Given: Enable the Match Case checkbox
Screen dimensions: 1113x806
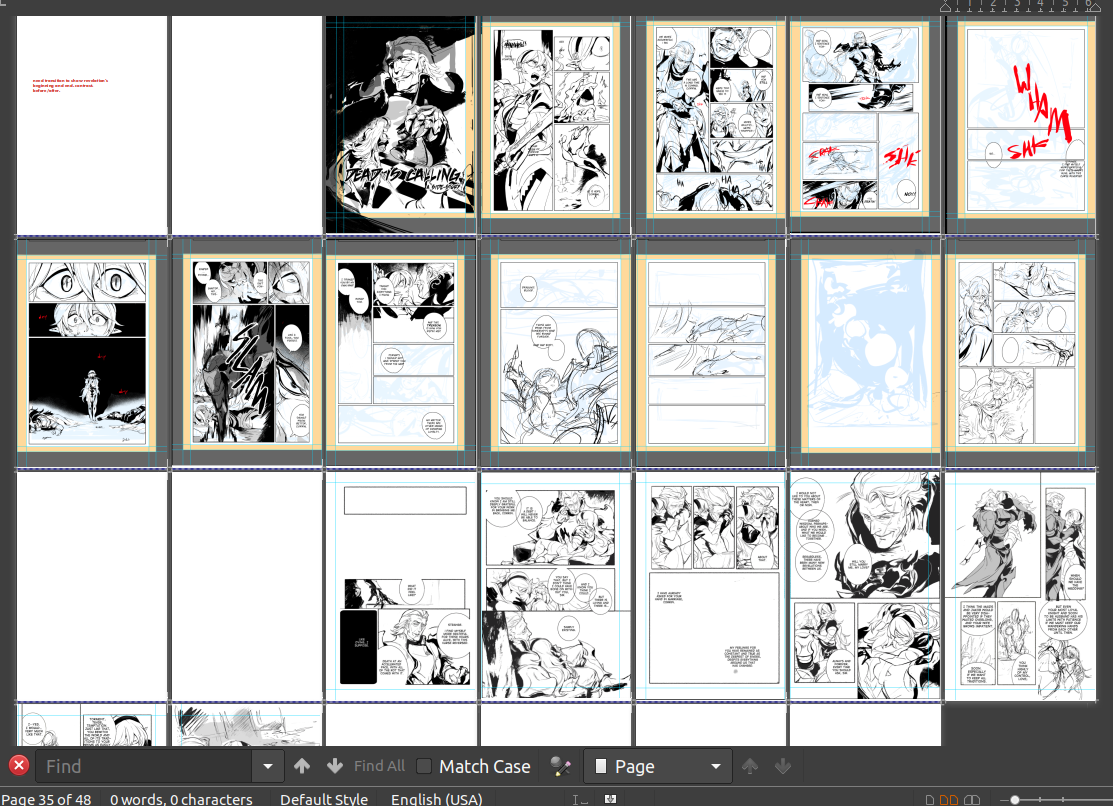Looking at the screenshot, I should (424, 767).
